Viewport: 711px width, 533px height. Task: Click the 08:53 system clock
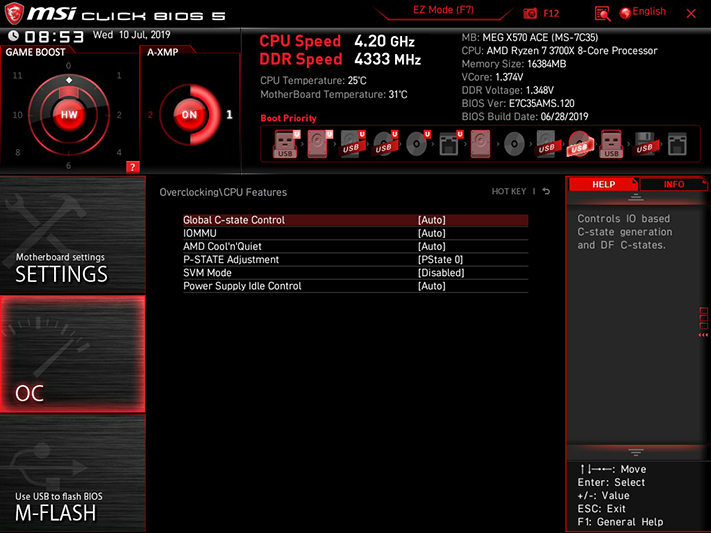click(54, 36)
